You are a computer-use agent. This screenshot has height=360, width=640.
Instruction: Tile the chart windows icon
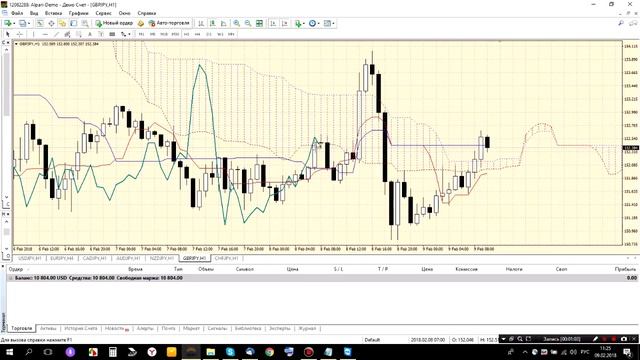[259, 23]
